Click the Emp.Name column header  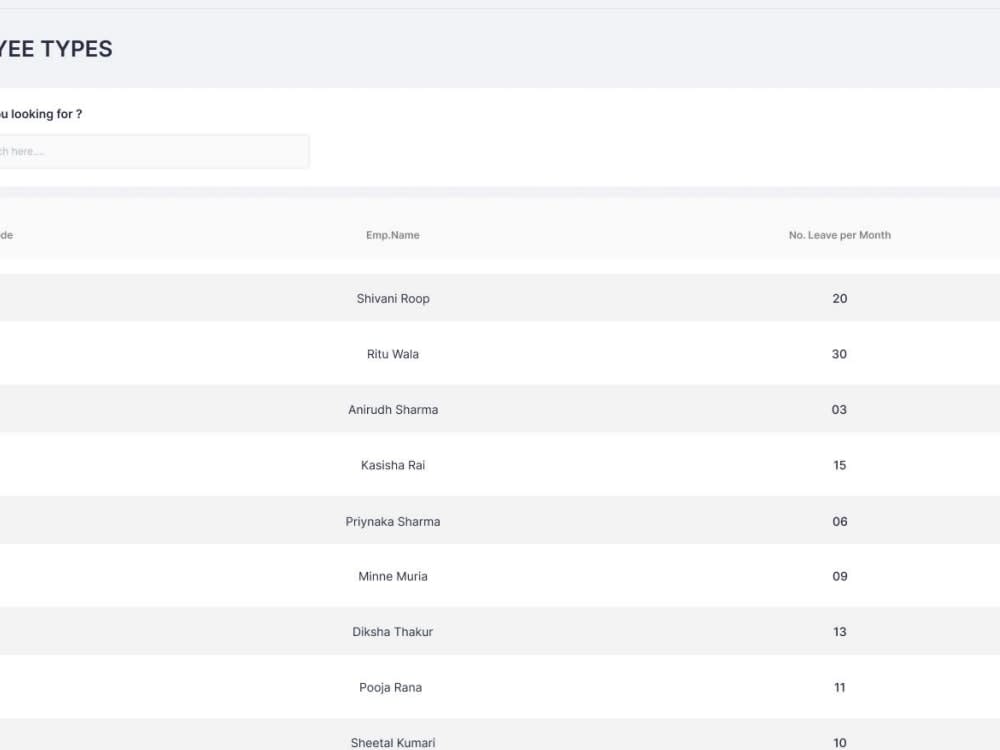393,235
